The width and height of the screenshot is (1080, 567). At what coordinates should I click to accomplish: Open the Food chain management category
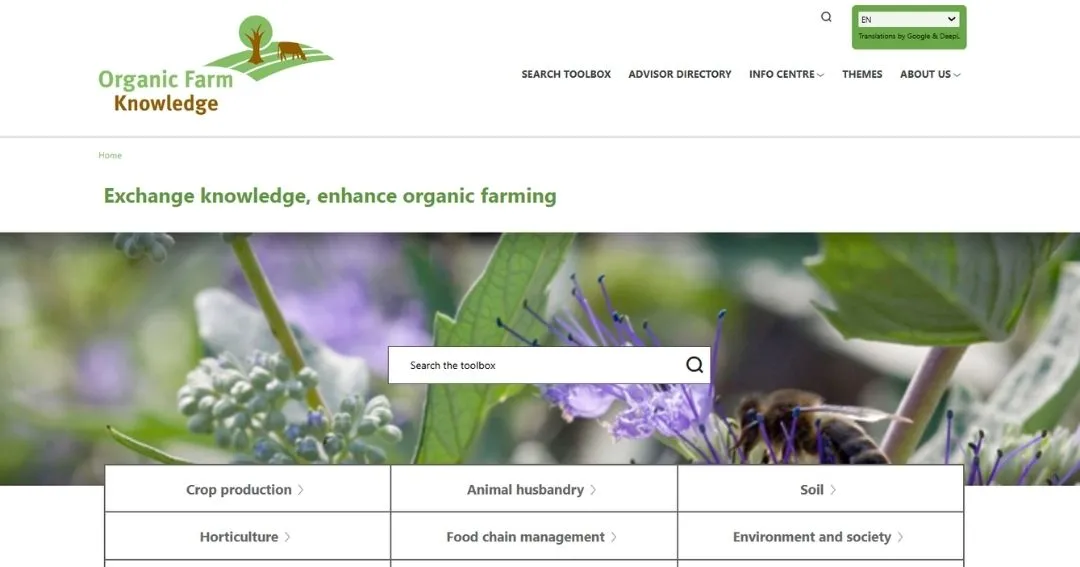534,537
